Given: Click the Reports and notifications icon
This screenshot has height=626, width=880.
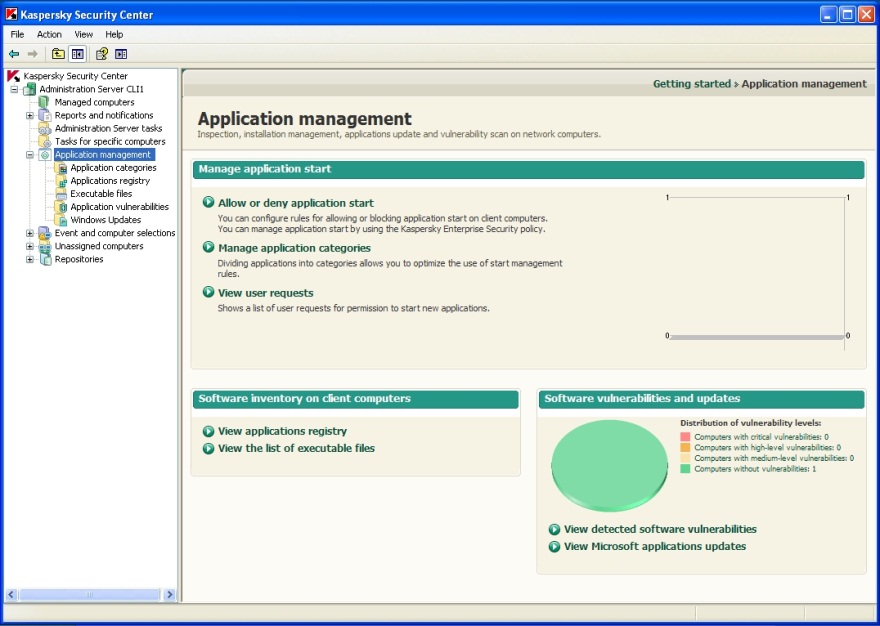Looking at the screenshot, I should (x=45, y=115).
